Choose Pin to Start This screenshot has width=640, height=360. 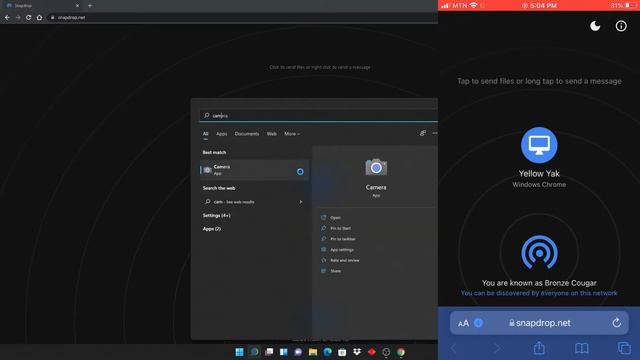(340, 228)
